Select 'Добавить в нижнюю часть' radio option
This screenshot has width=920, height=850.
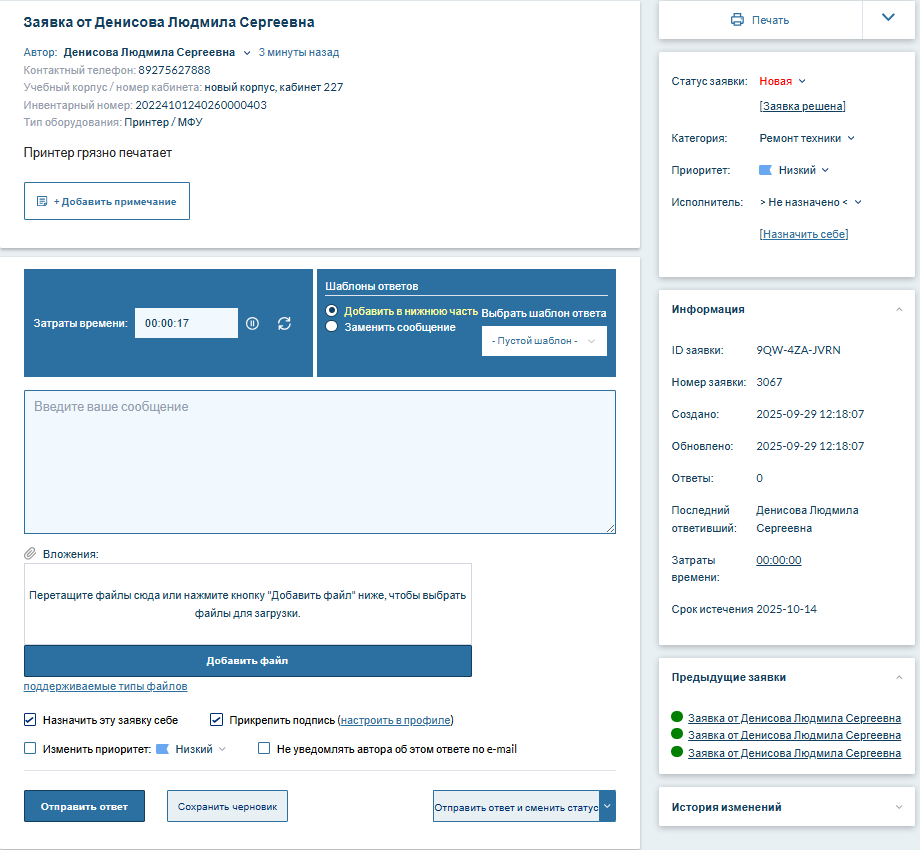pos(332,311)
